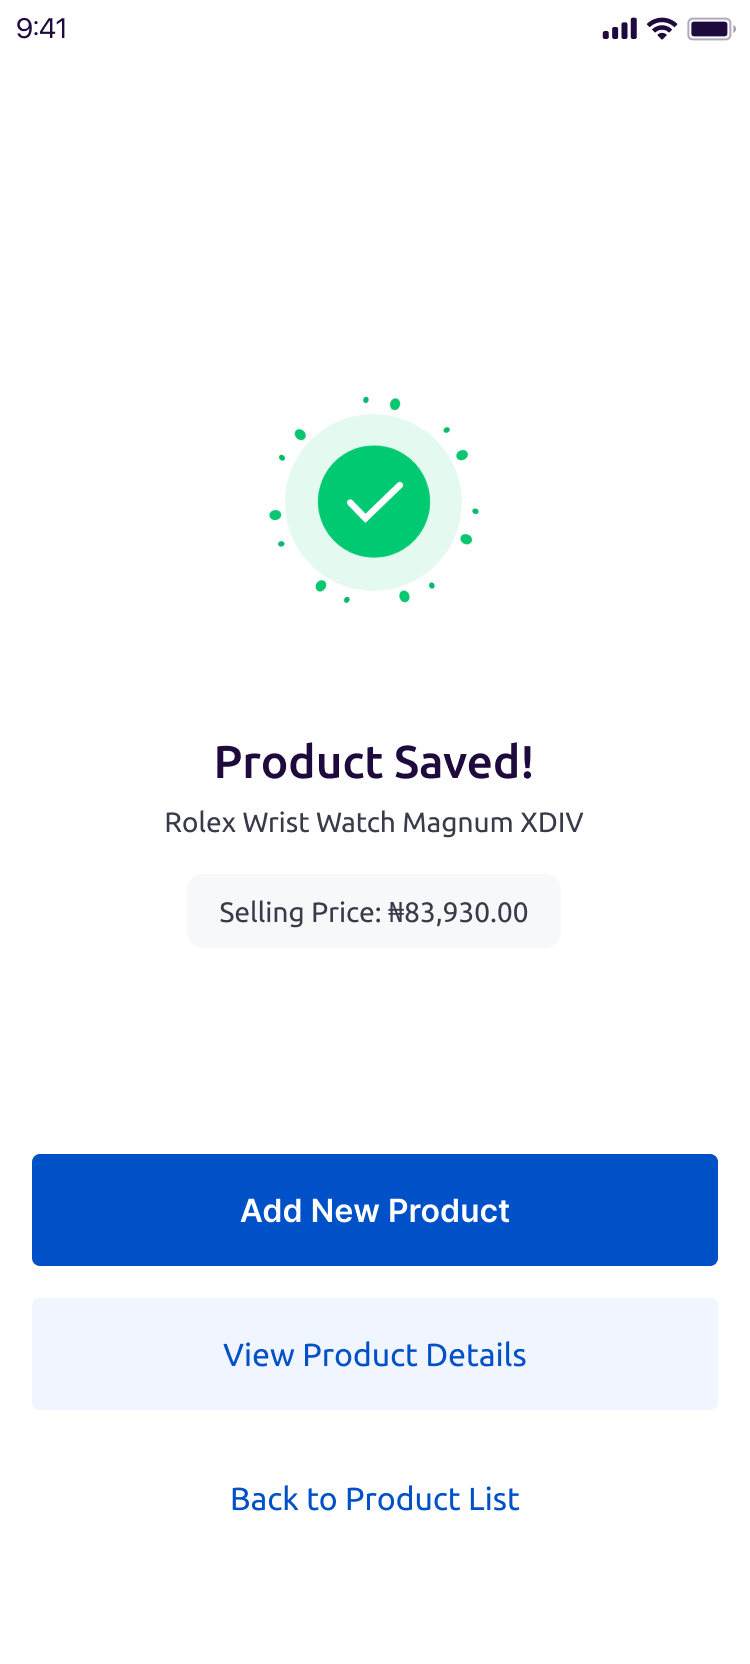
Task: Tap the green dot right of the badge near bottom
Action: pyautogui.click(x=466, y=539)
